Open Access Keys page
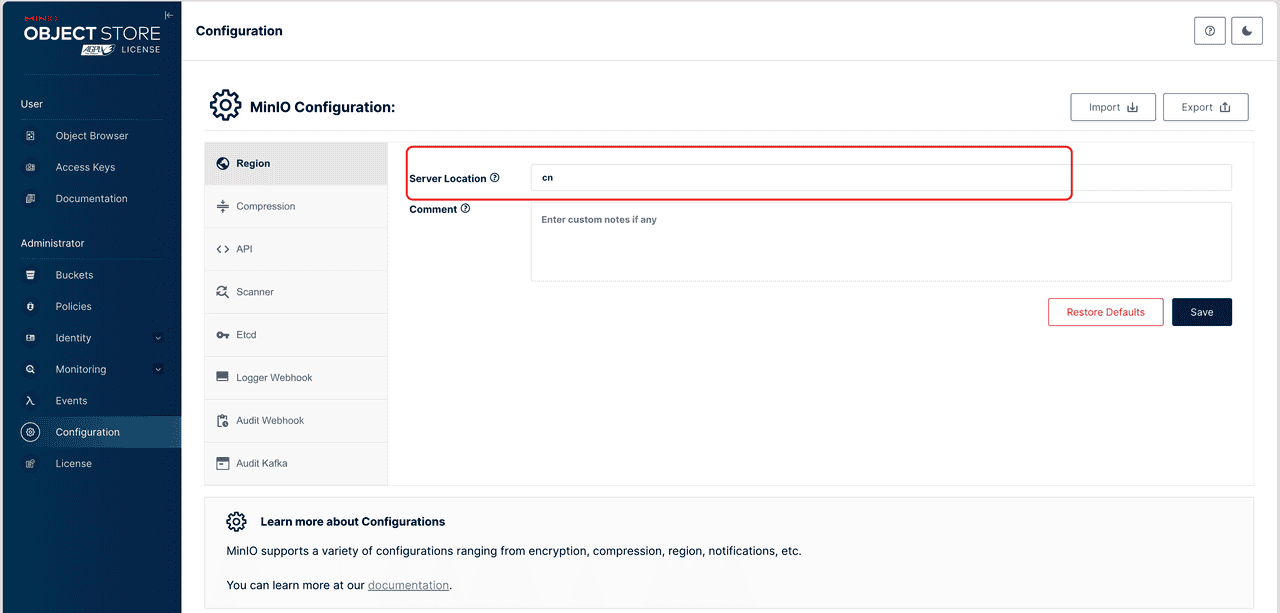The height and width of the screenshot is (613, 1280). pyautogui.click(x=85, y=167)
